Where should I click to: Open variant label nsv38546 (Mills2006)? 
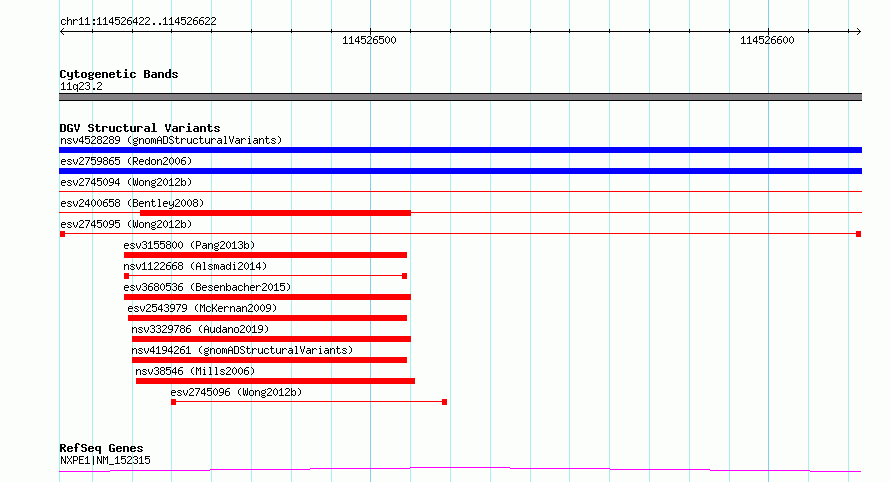point(195,371)
